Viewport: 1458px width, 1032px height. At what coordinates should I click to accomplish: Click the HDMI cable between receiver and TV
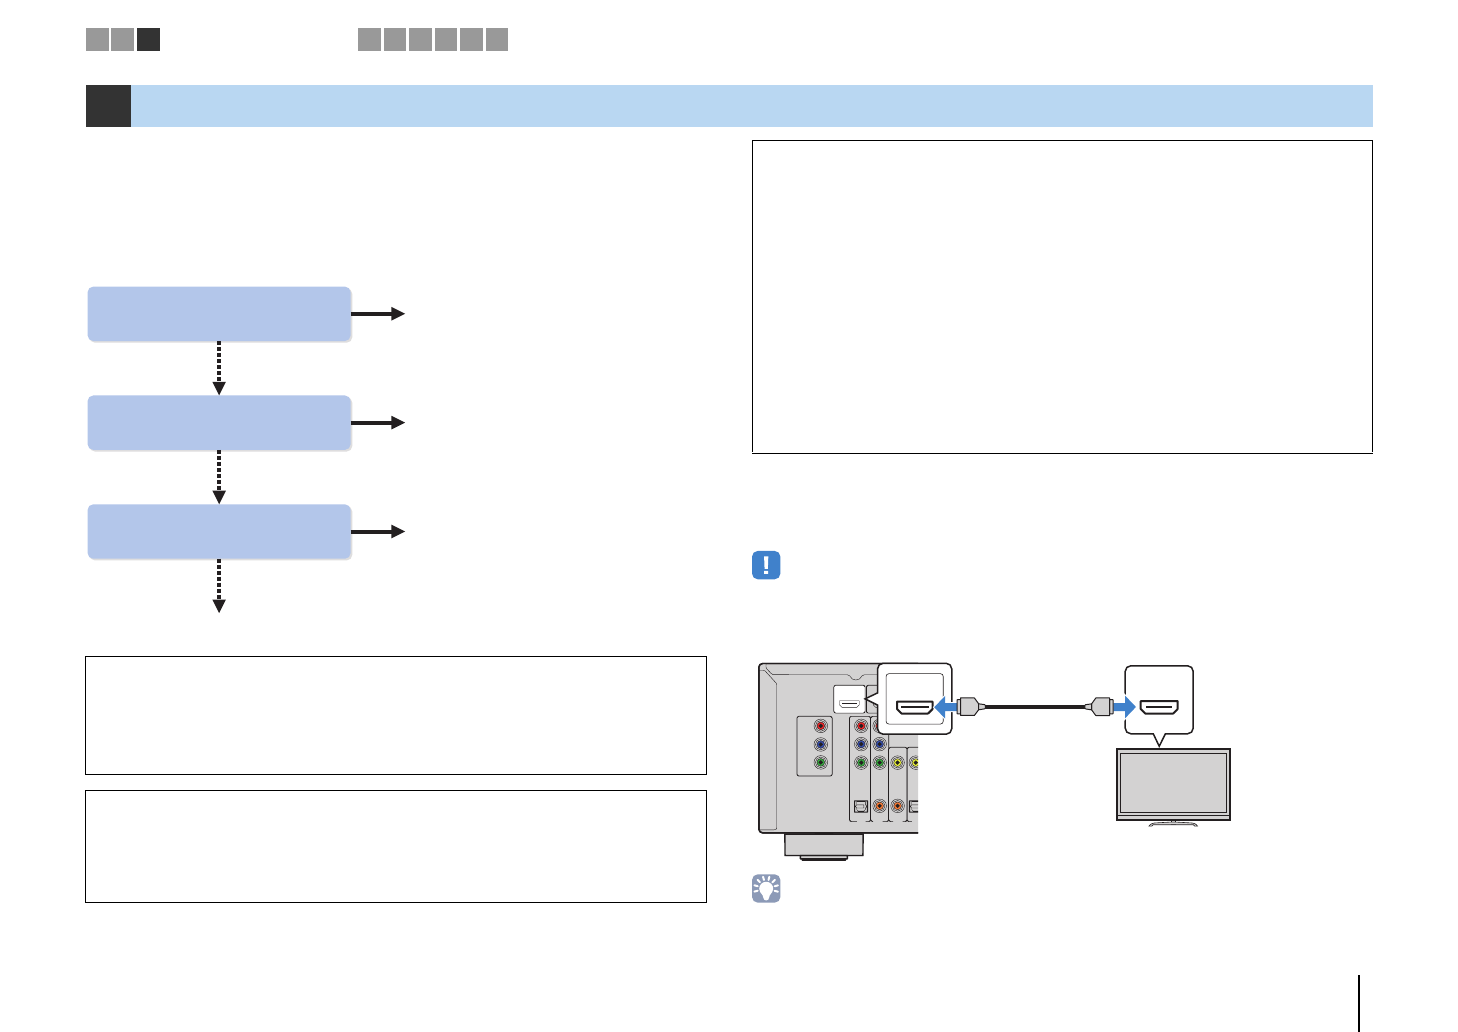1035,707
